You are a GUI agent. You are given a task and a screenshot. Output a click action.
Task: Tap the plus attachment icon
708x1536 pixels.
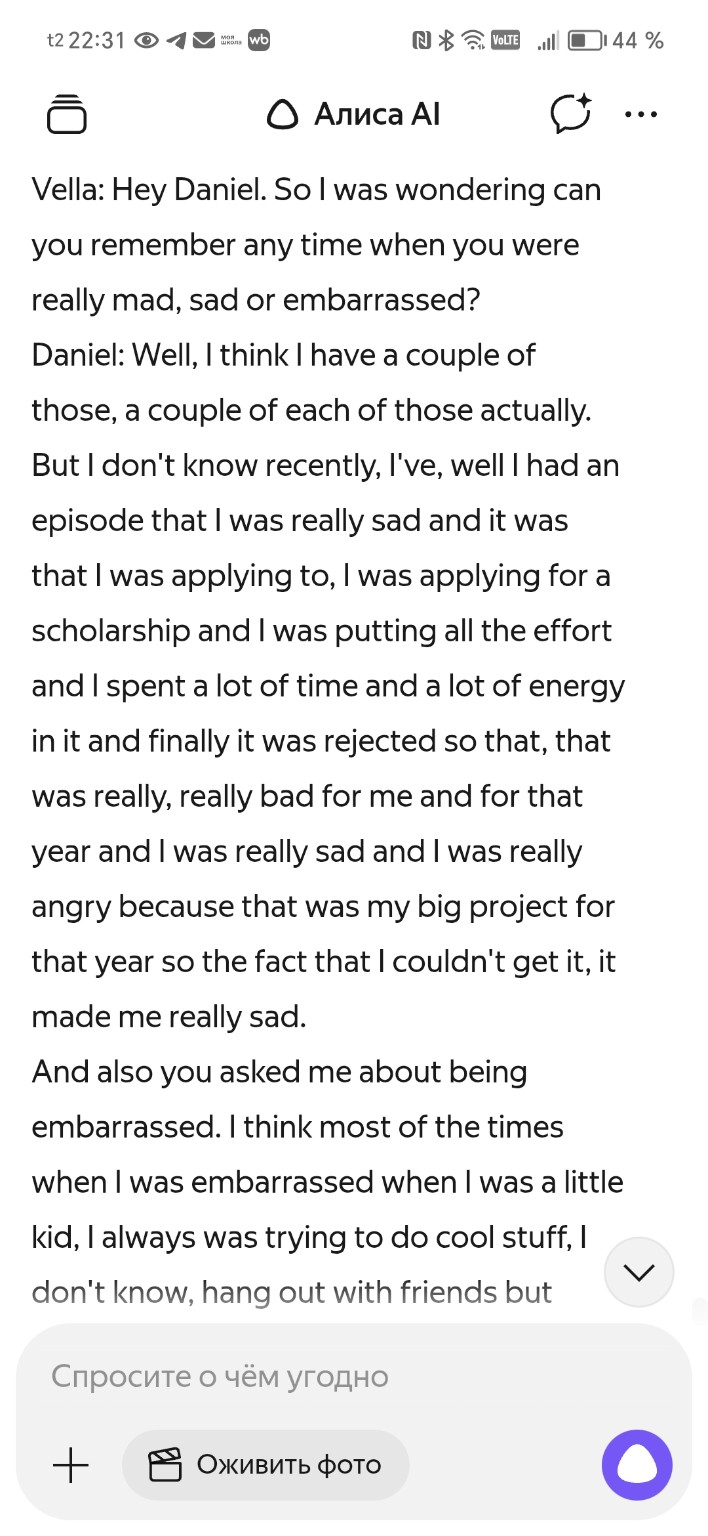point(70,1466)
